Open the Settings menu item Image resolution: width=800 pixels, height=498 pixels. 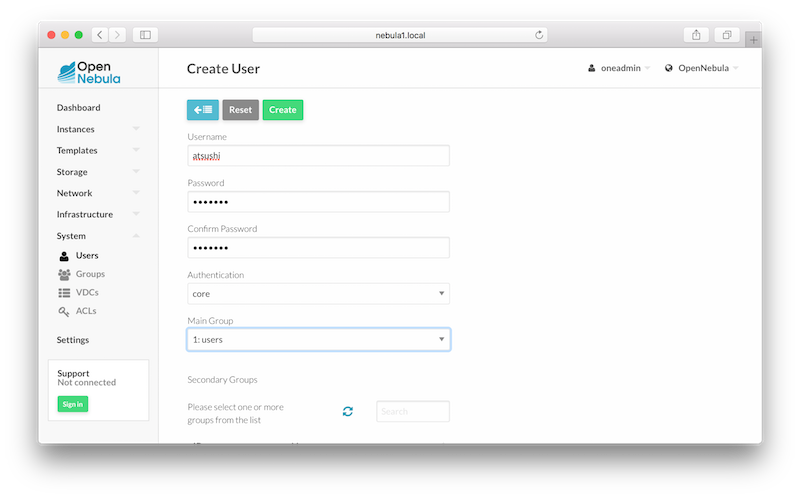(x=73, y=340)
